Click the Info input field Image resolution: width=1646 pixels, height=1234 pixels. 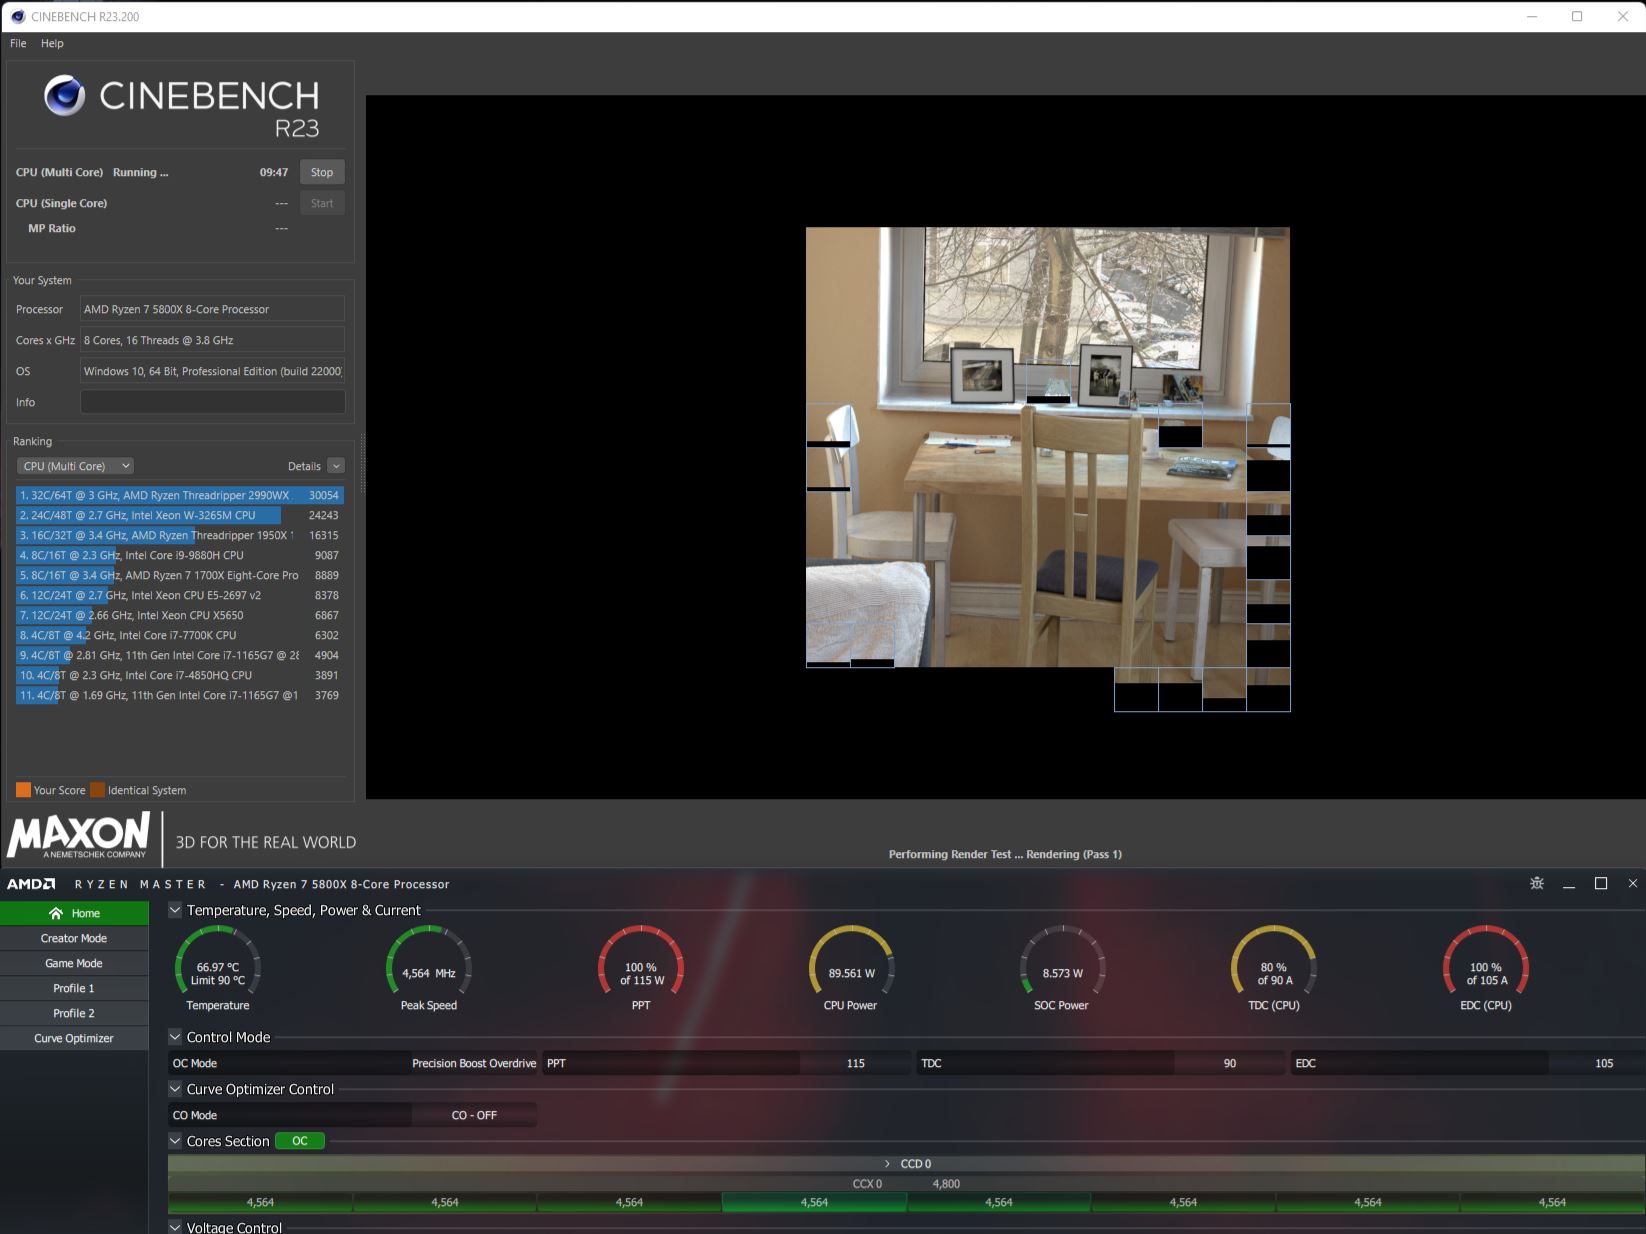212,402
